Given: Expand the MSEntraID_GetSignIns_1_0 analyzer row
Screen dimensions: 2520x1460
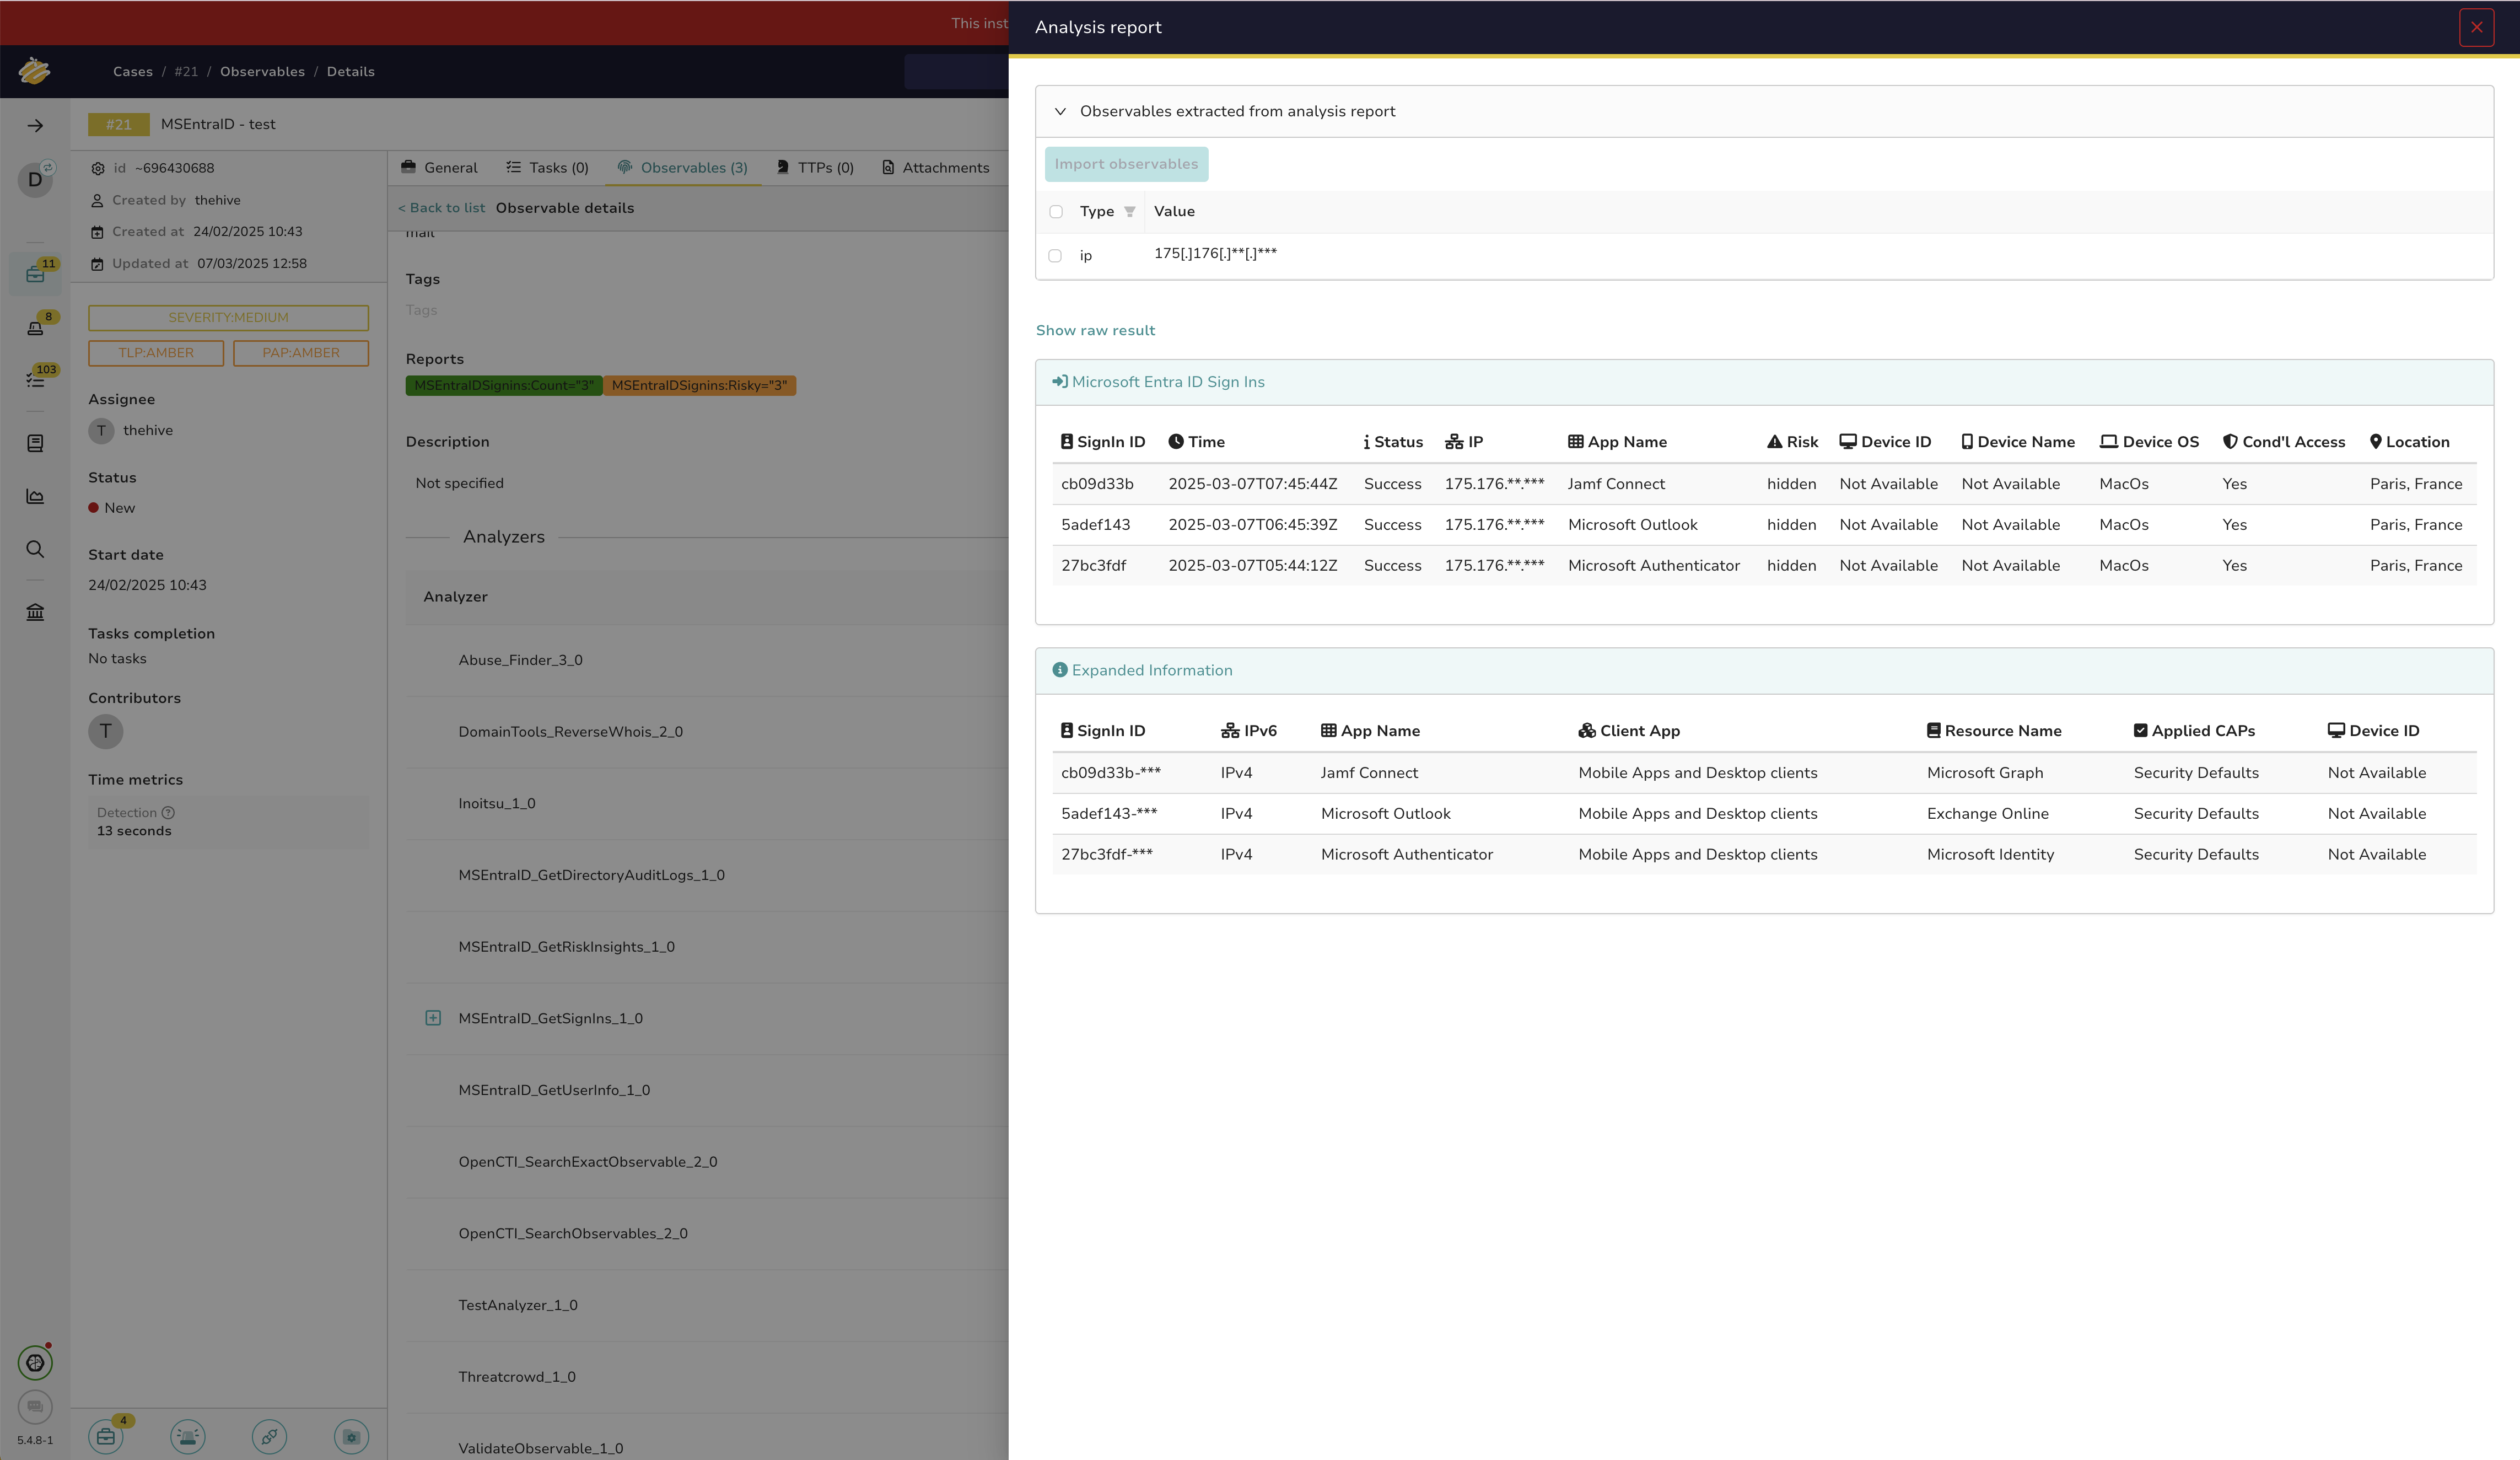Looking at the screenshot, I should (433, 1018).
